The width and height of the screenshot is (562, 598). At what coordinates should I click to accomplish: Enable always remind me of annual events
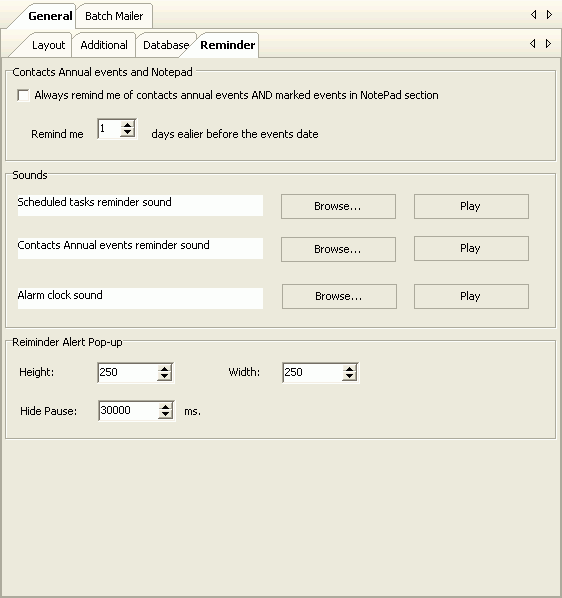tap(23, 95)
